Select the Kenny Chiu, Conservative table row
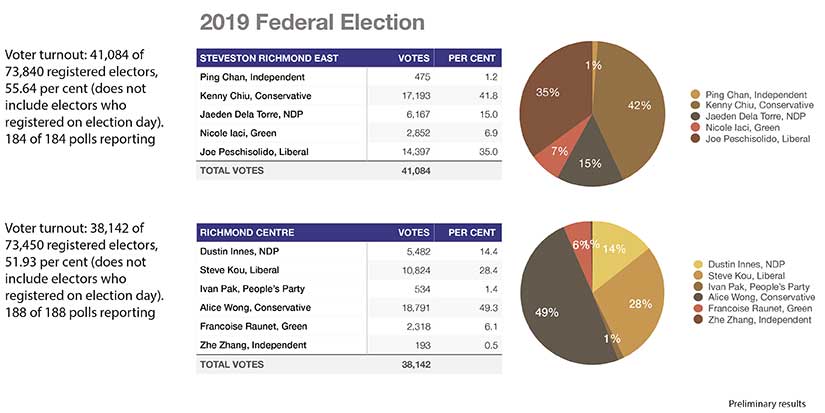The width and height of the screenshot is (825, 413). [350, 96]
